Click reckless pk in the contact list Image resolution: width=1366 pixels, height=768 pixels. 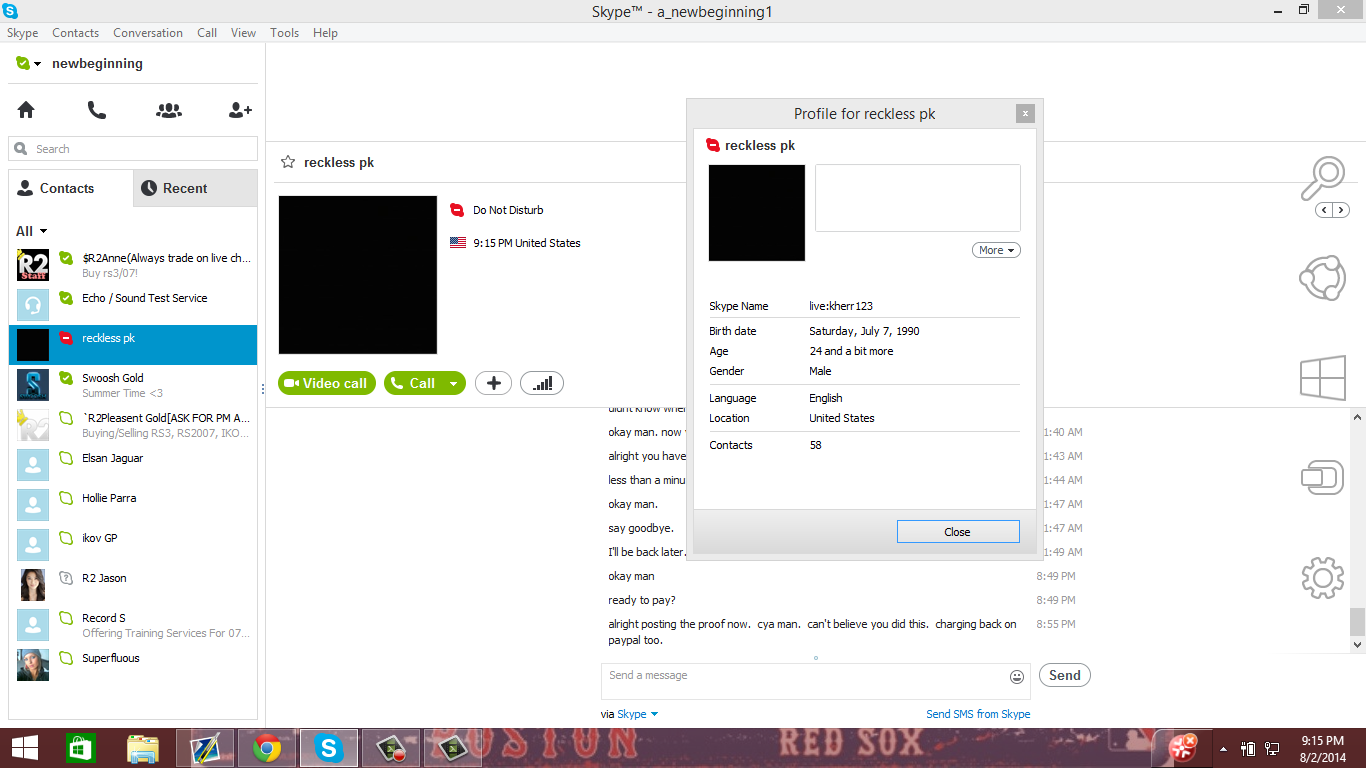click(x=133, y=345)
